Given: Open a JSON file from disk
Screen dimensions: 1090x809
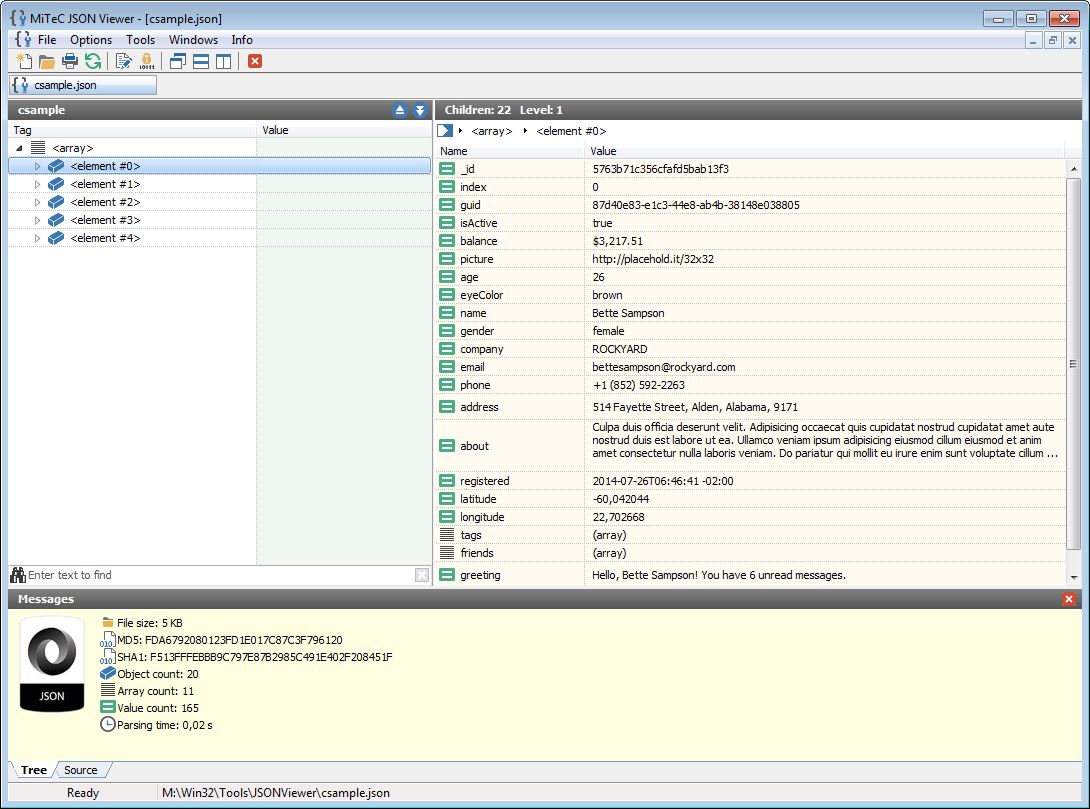Looking at the screenshot, I should [46, 61].
